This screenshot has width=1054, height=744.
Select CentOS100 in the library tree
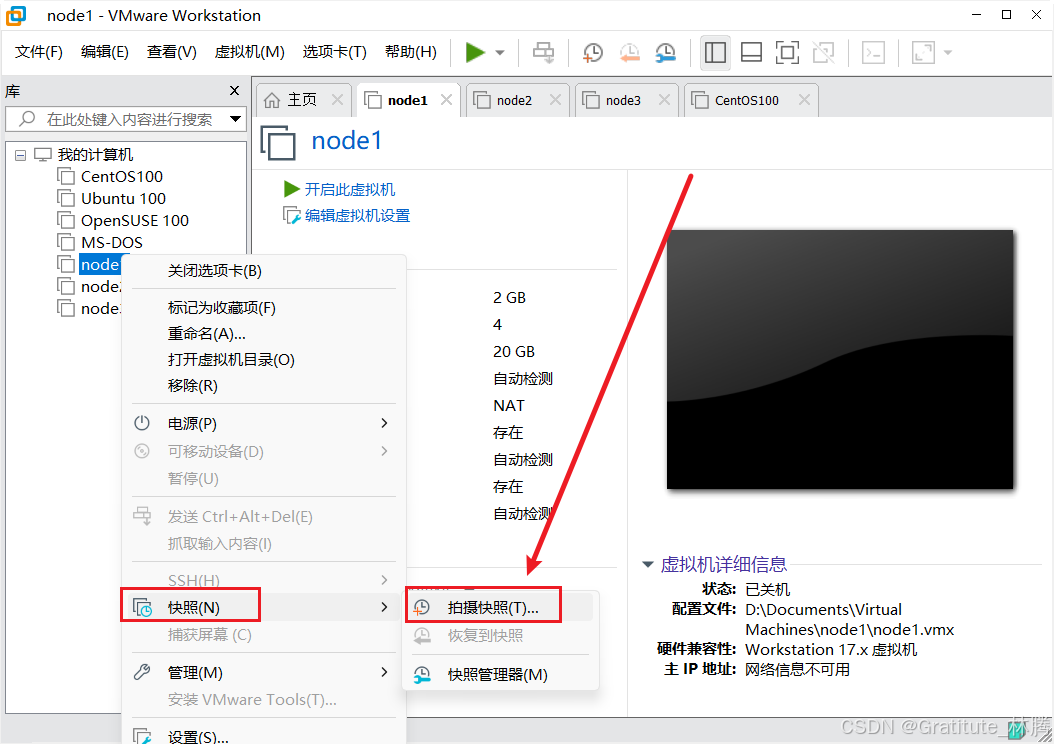tap(122, 177)
